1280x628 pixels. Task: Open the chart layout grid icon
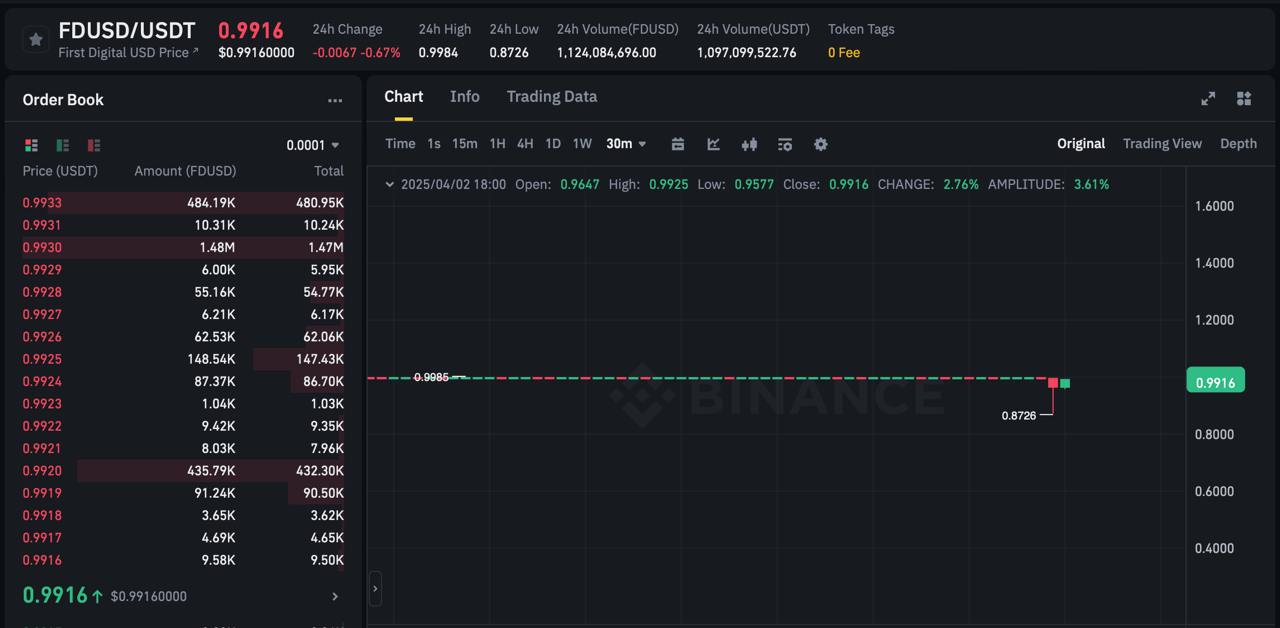click(1244, 98)
